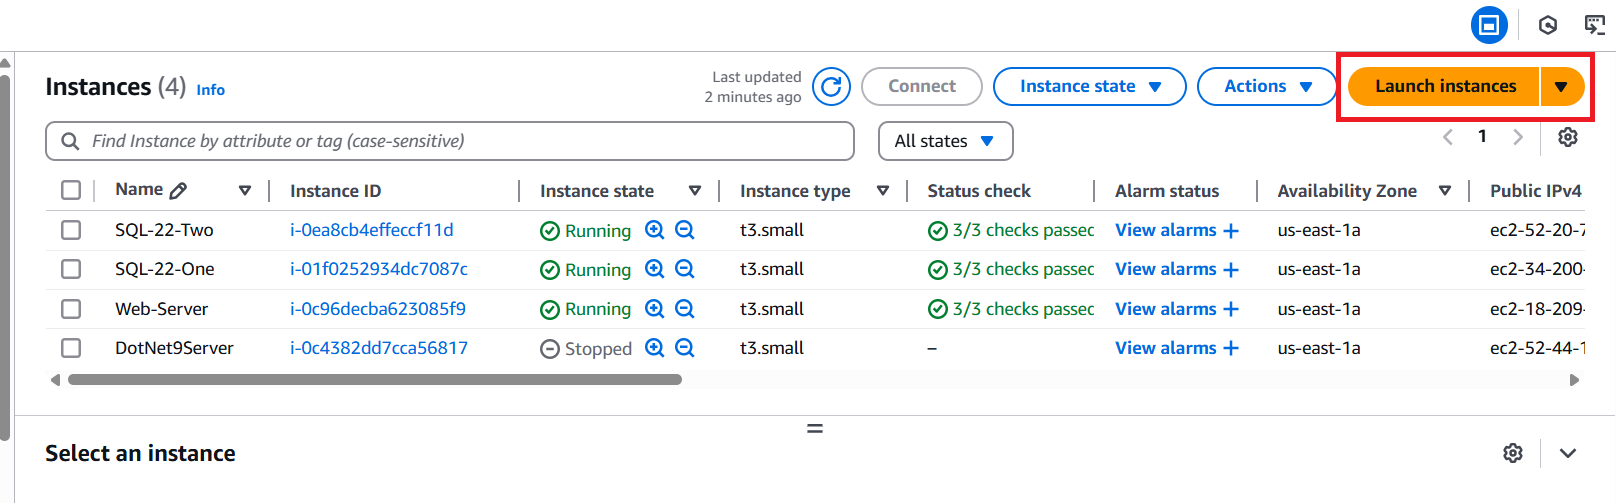Viewport: 1616px width, 503px height.
Task: Click the CloudShell icon in top bar
Action: pos(1595,25)
